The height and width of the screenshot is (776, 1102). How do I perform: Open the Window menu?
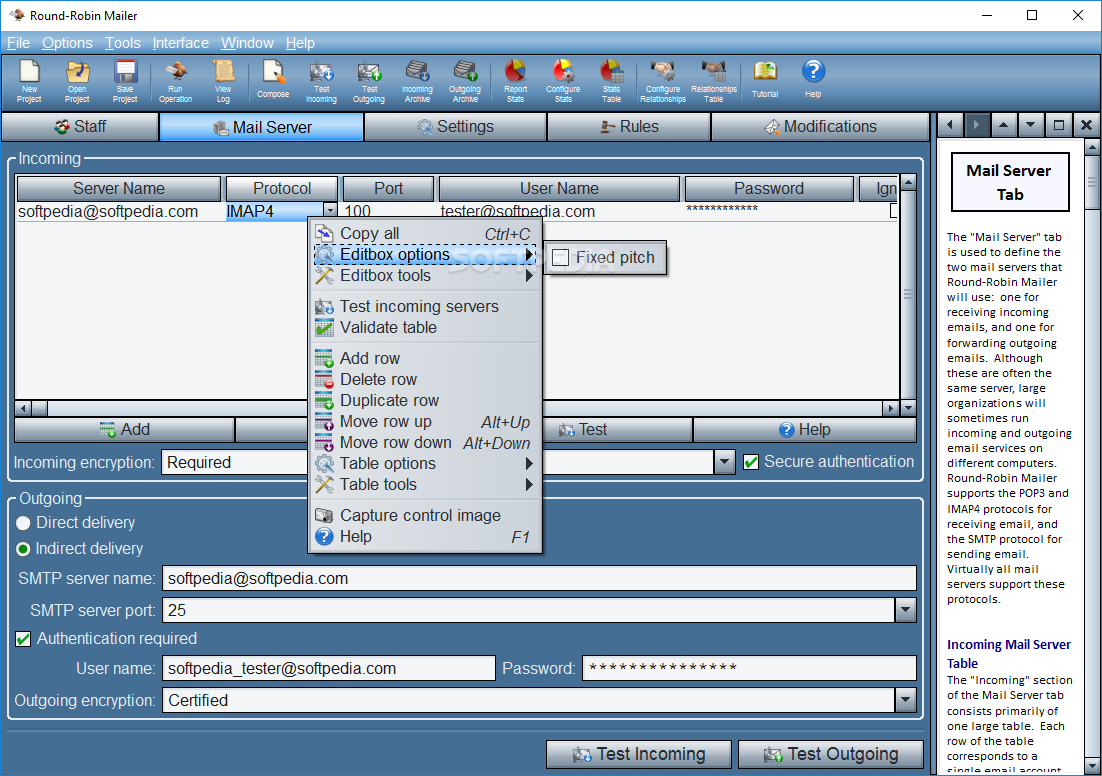click(x=247, y=43)
